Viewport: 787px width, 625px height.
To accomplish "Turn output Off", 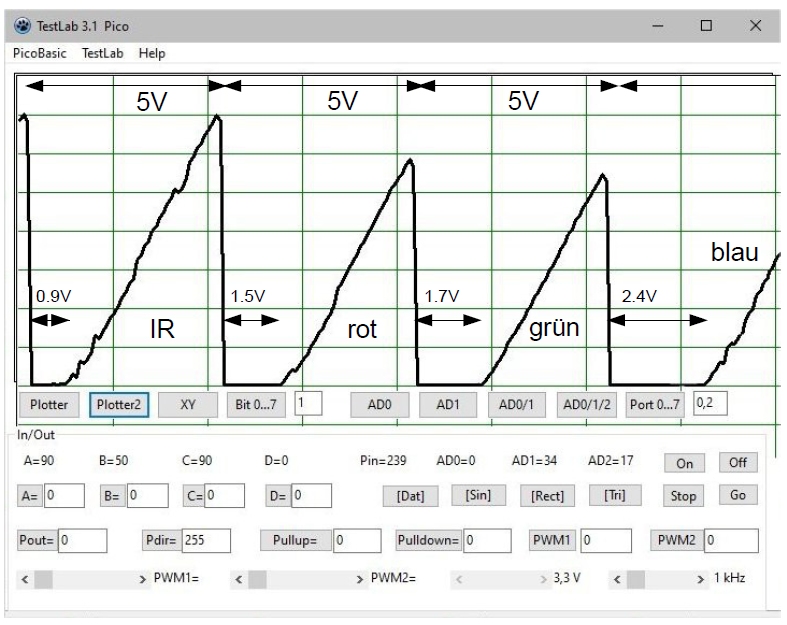I will (738, 463).
